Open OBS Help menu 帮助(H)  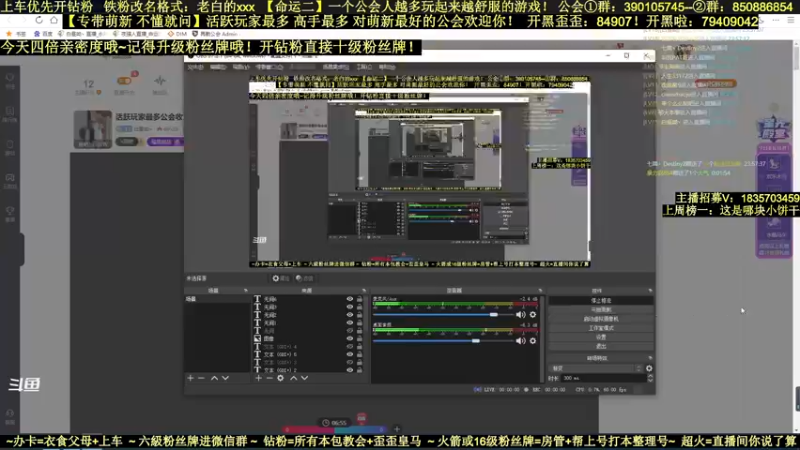pyautogui.click(x=387, y=67)
